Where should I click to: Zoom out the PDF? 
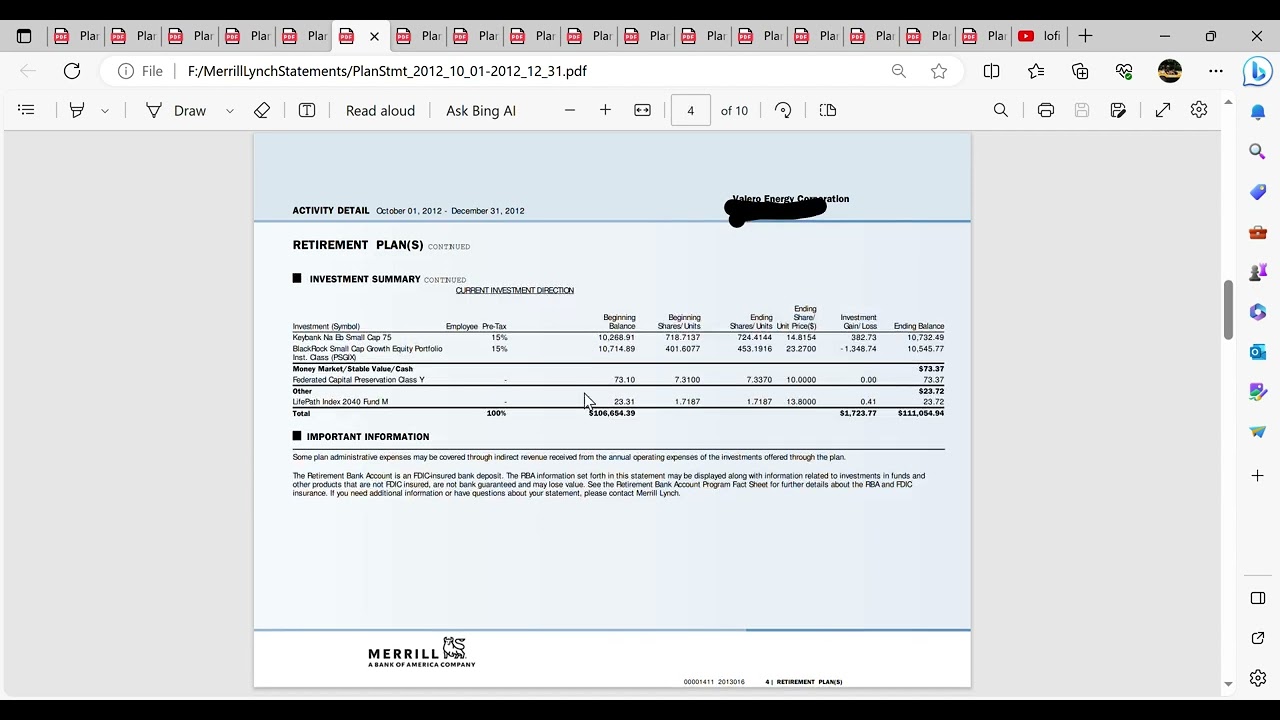(x=570, y=110)
